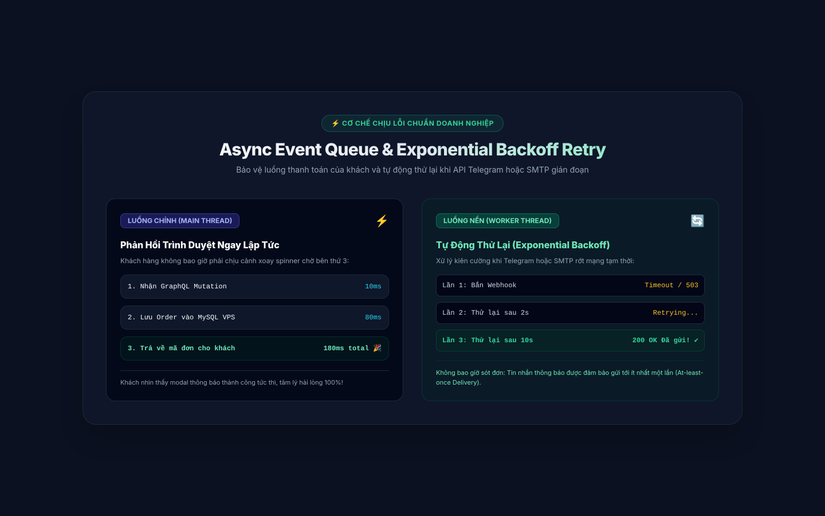Select row "3. Trả về mã đơn cho khách"

pyautogui.click(x=255, y=348)
